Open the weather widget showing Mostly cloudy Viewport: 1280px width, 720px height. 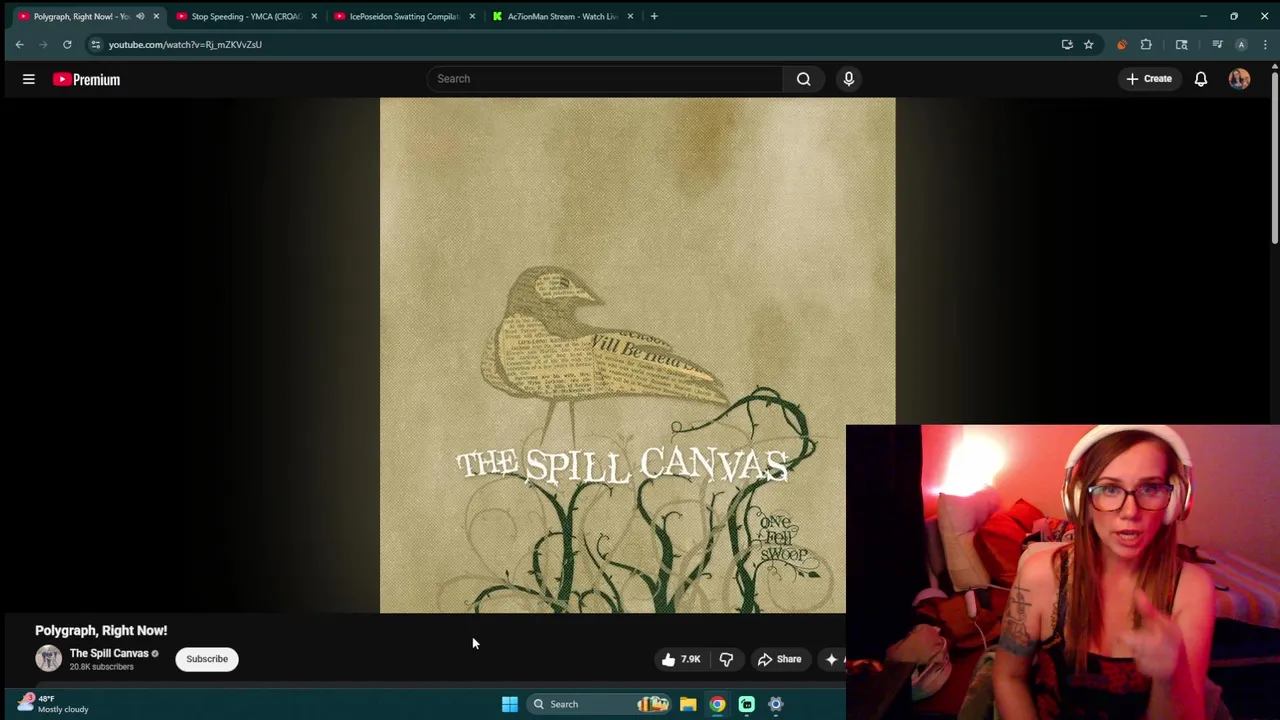coord(54,704)
